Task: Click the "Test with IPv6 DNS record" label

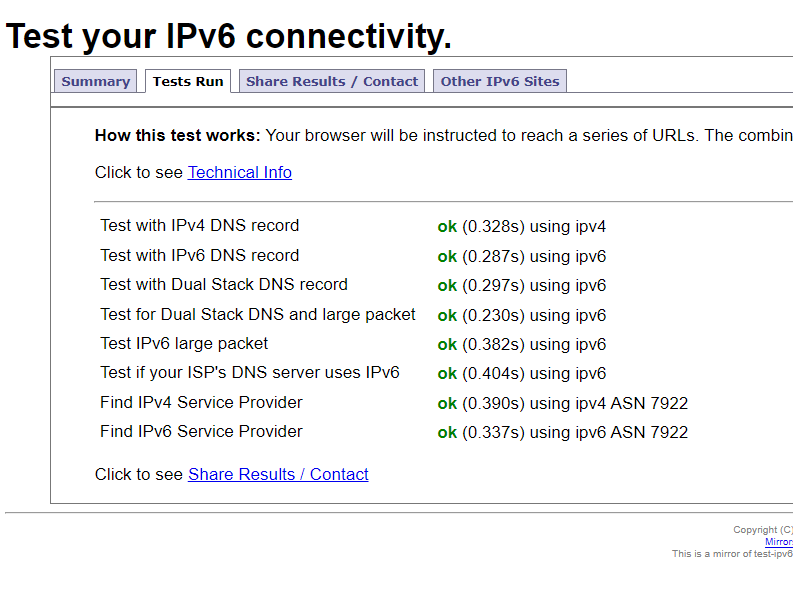Action: pyautogui.click(x=200, y=256)
